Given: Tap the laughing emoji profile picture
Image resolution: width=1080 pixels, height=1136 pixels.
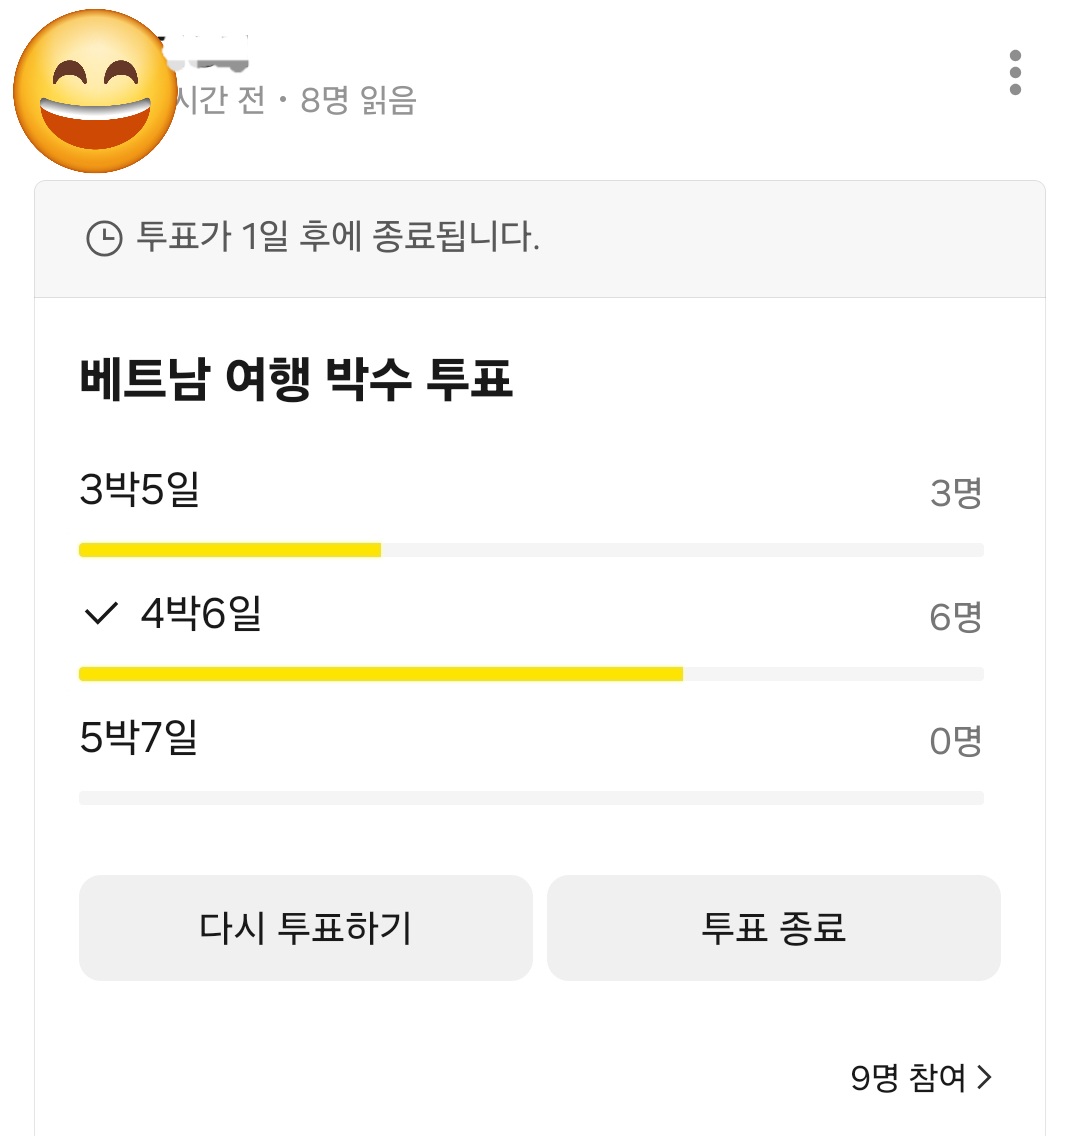Looking at the screenshot, I should pyautogui.click(x=96, y=92).
